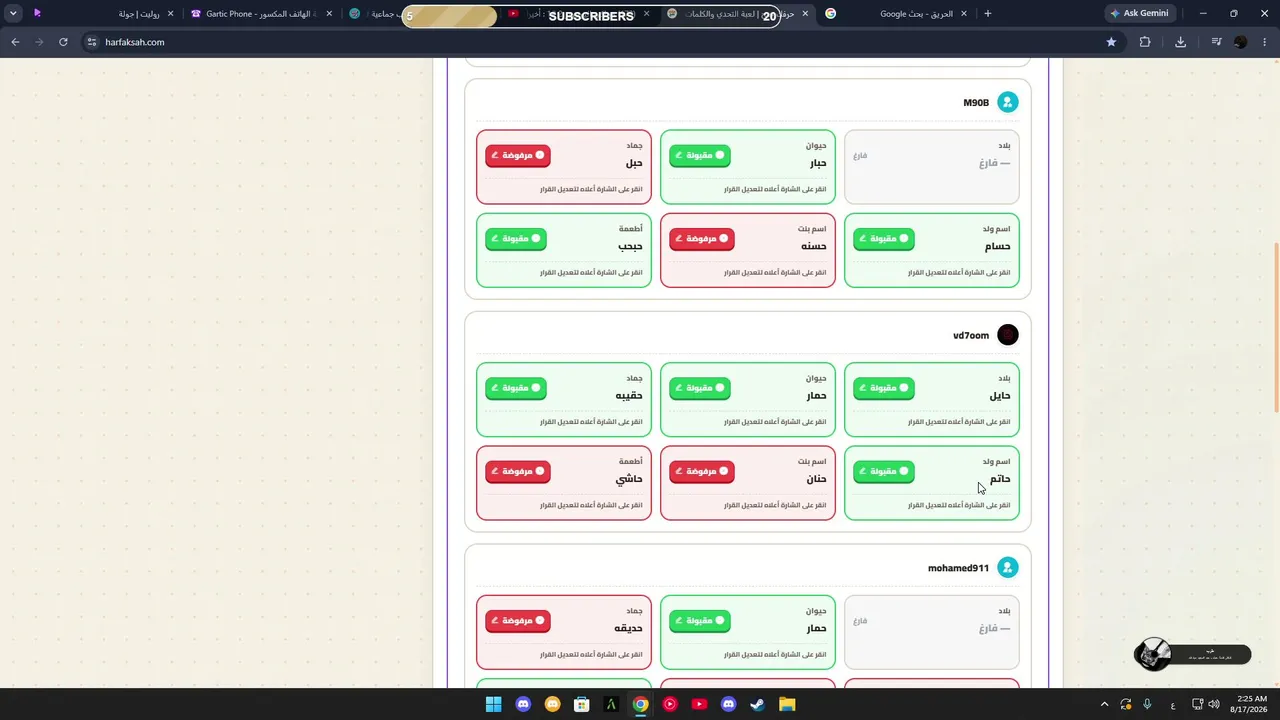Bookmark this page with the star
Viewport: 1280px width, 720px height.
tap(1111, 42)
